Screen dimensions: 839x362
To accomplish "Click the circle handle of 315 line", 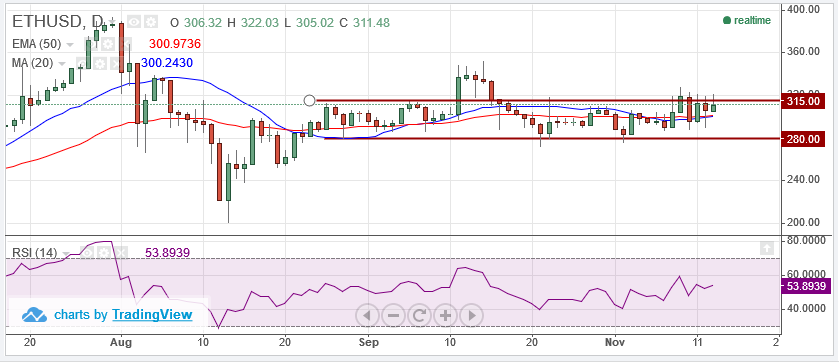I will [309, 101].
